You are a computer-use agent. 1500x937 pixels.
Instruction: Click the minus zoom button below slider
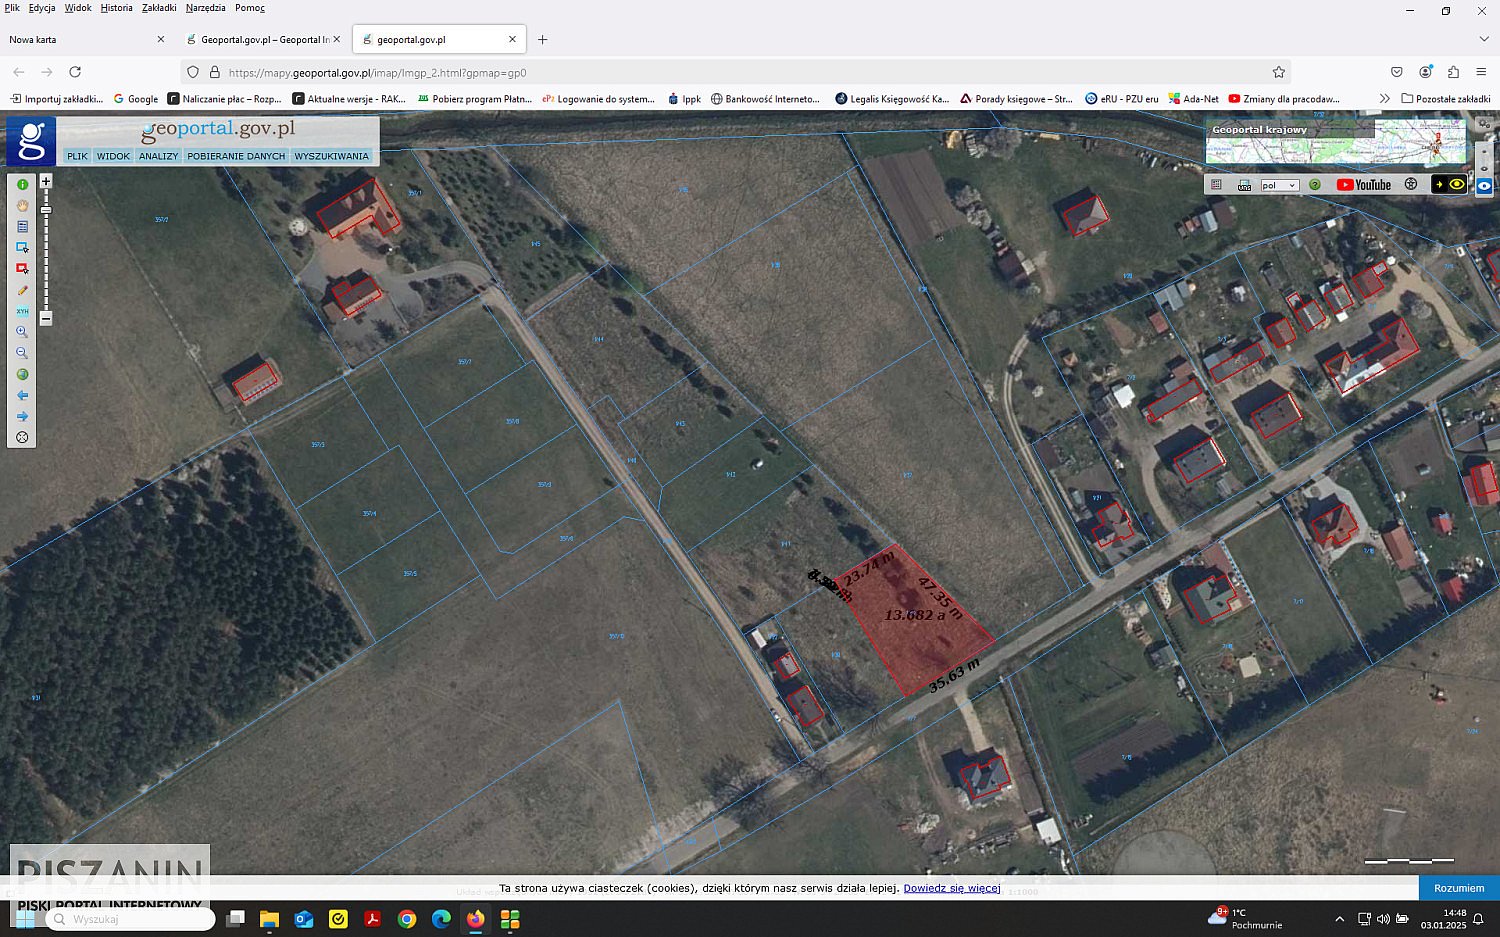tap(45, 318)
